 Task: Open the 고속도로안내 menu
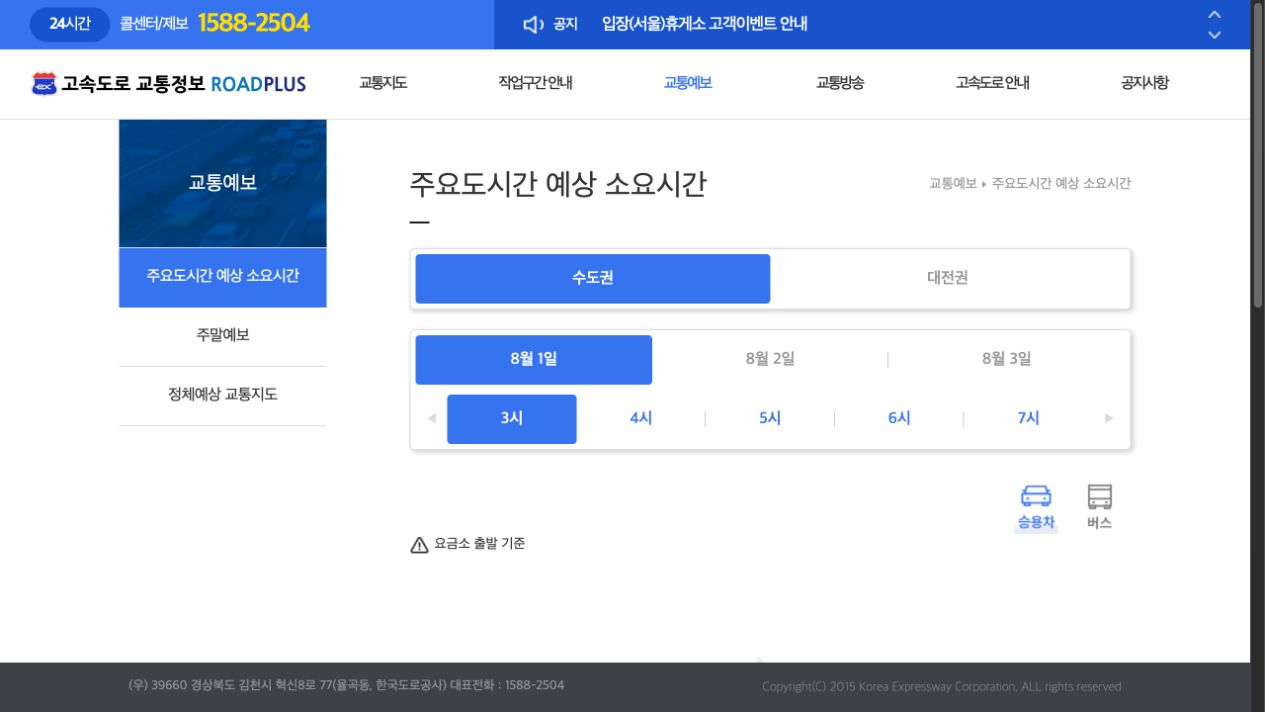[x=992, y=83]
